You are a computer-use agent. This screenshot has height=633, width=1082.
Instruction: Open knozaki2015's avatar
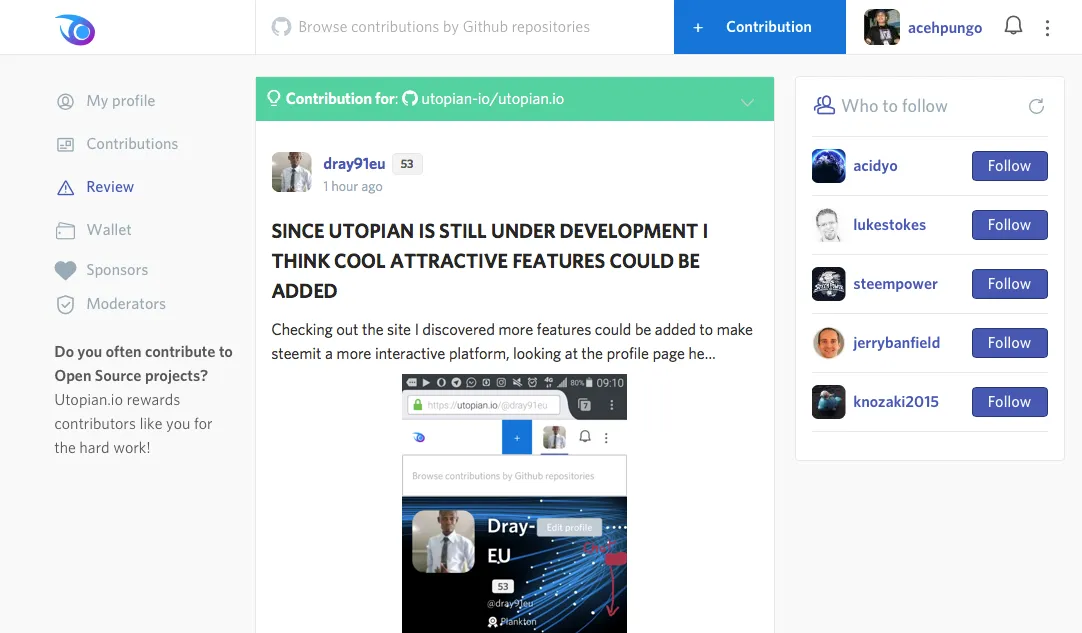coord(828,402)
